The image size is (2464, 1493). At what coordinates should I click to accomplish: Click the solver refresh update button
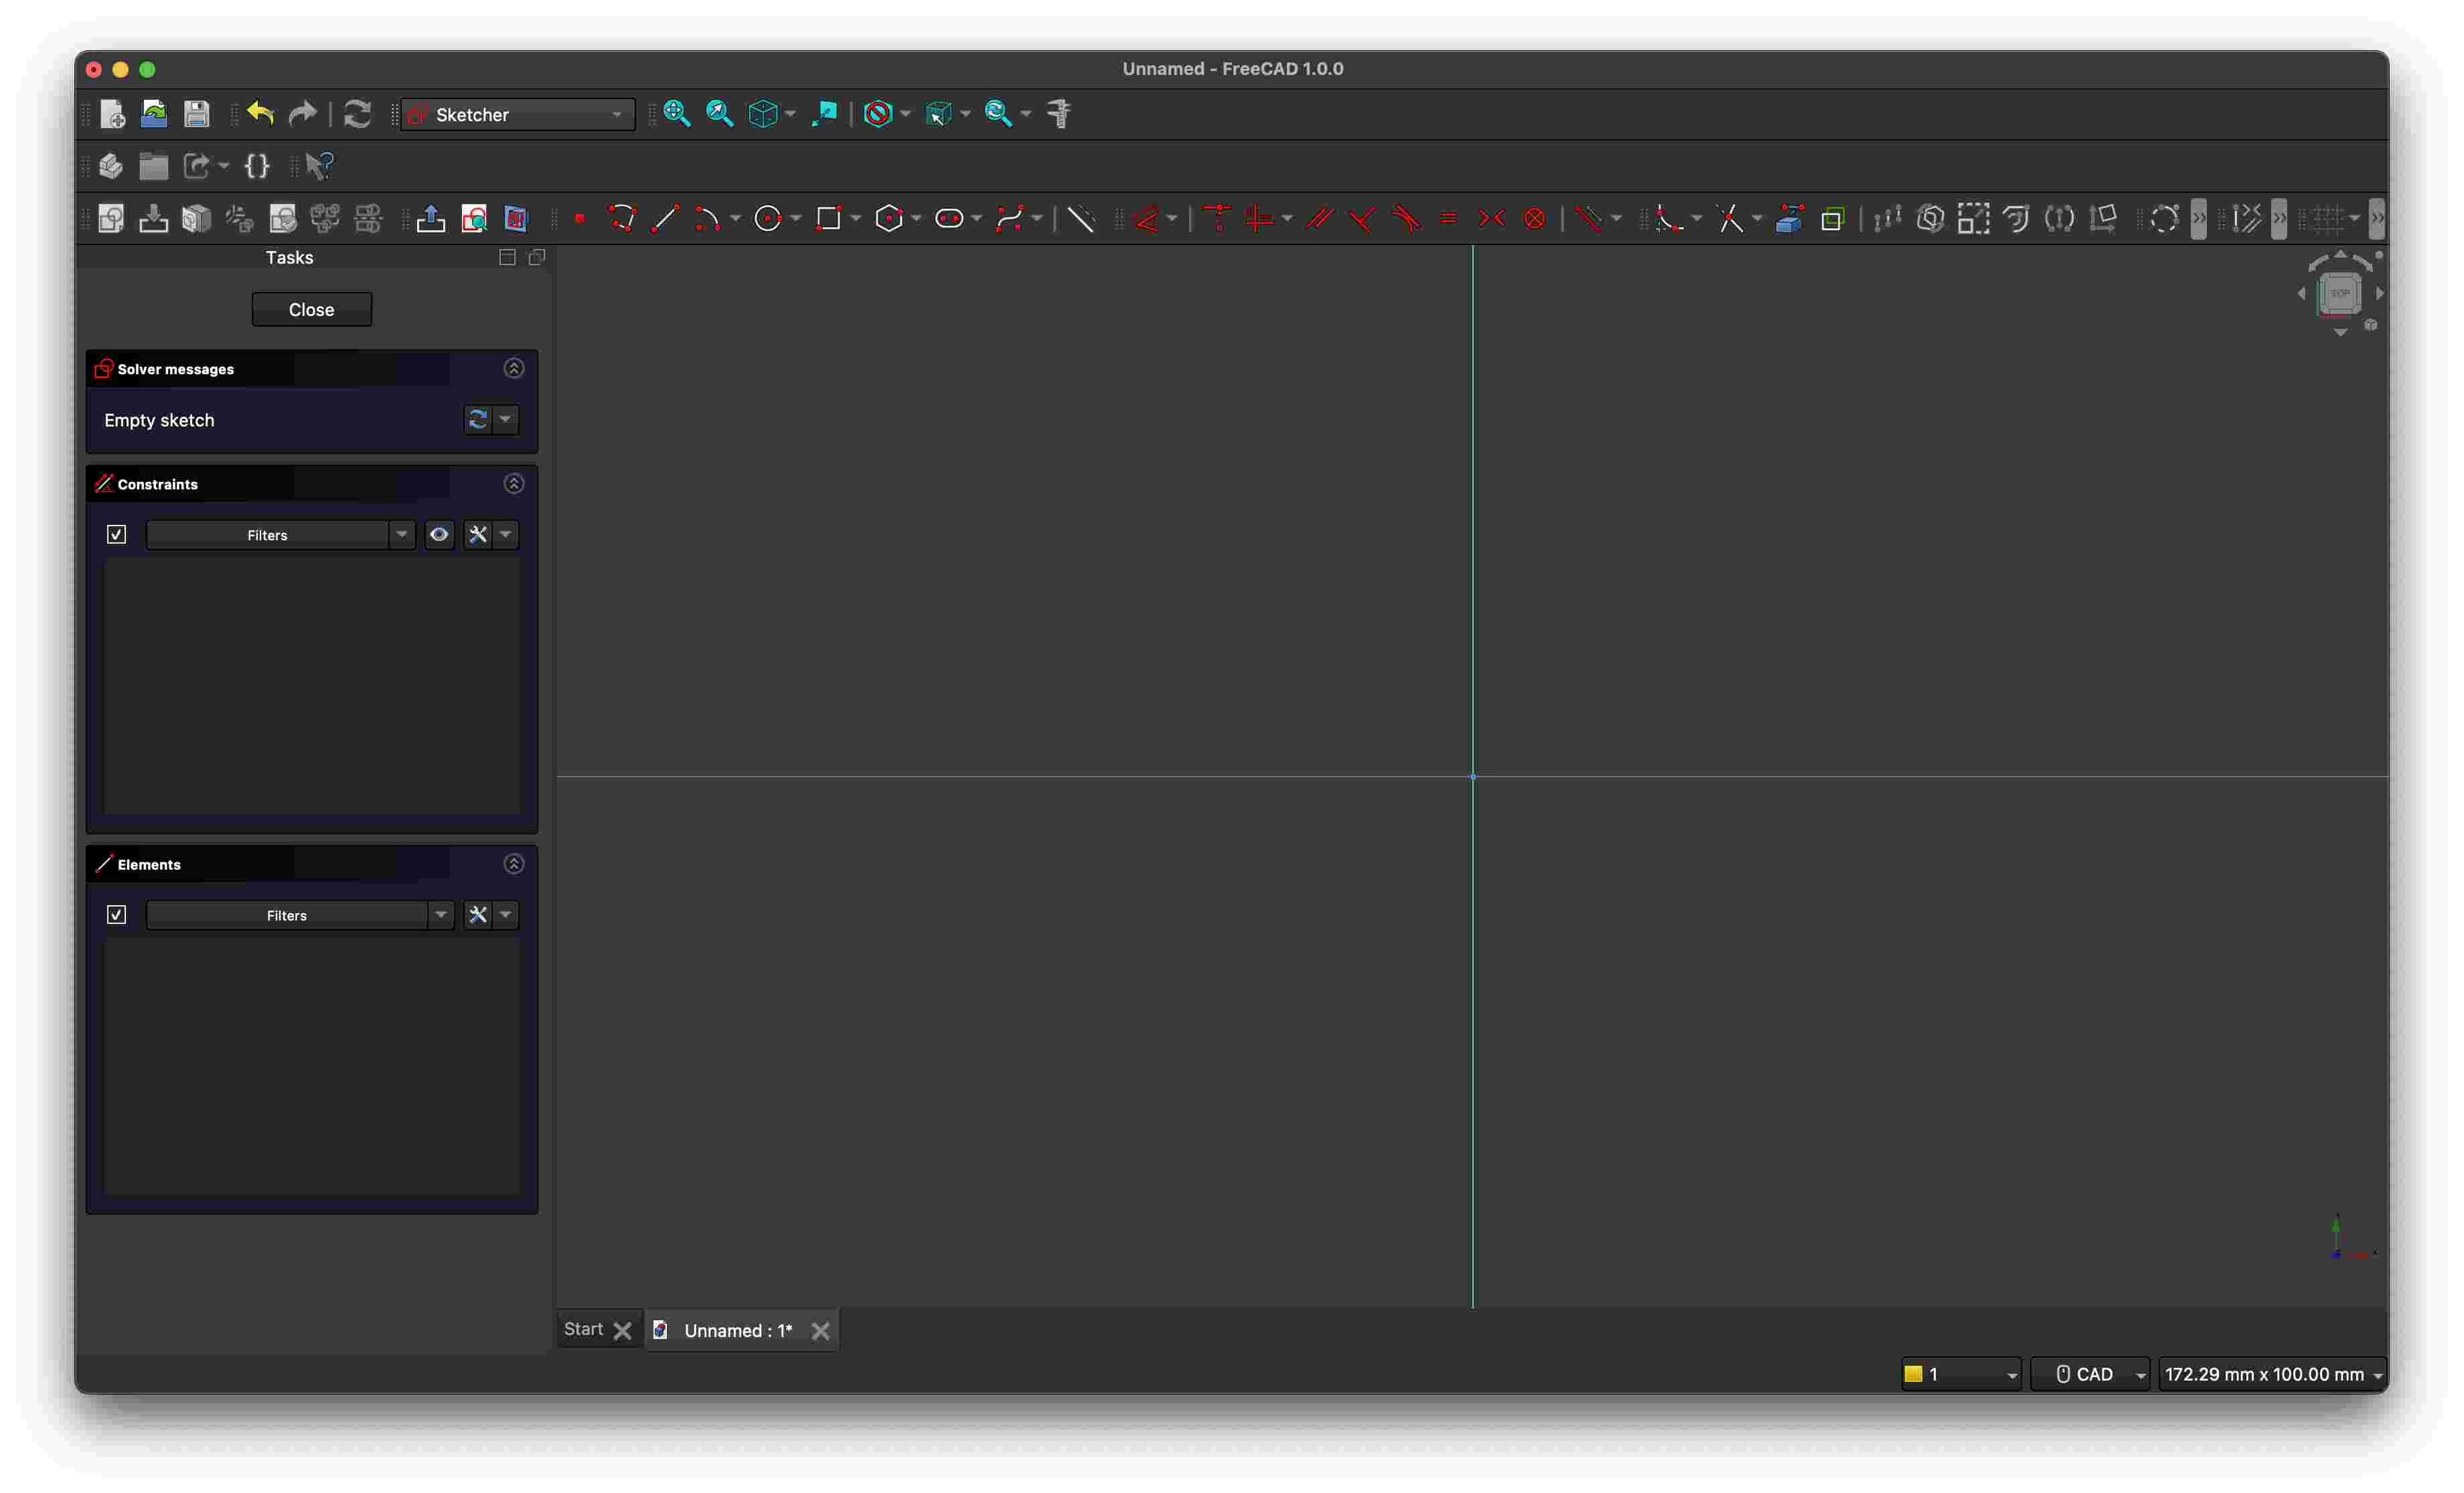(x=478, y=419)
